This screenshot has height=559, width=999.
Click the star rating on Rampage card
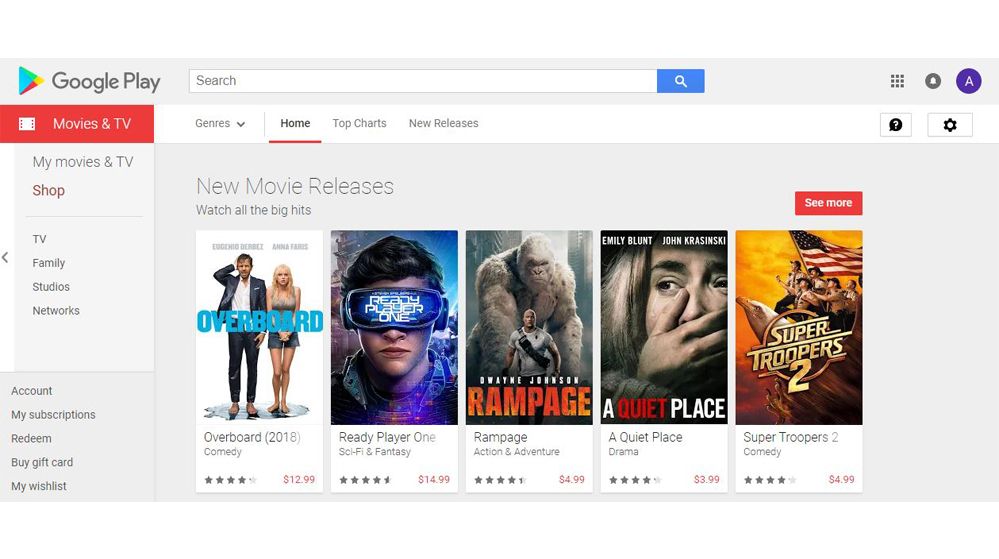click(x=500, y=480)
